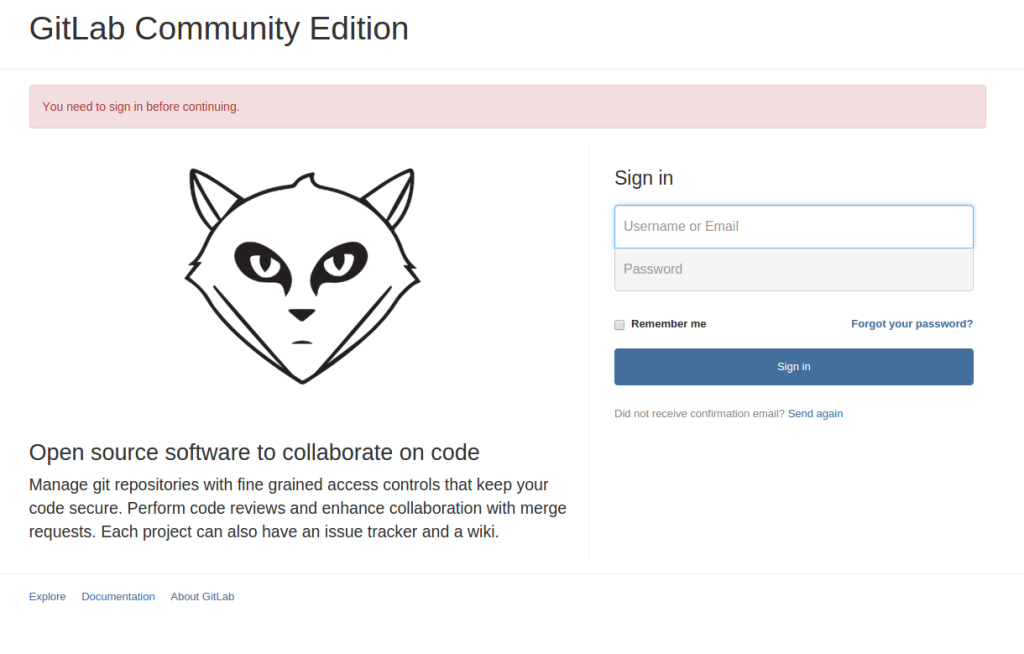Click Send again to resend confirmation email
Viewport: 1024px width, 654px height.
pyautogui.click(x=815, y=413)
